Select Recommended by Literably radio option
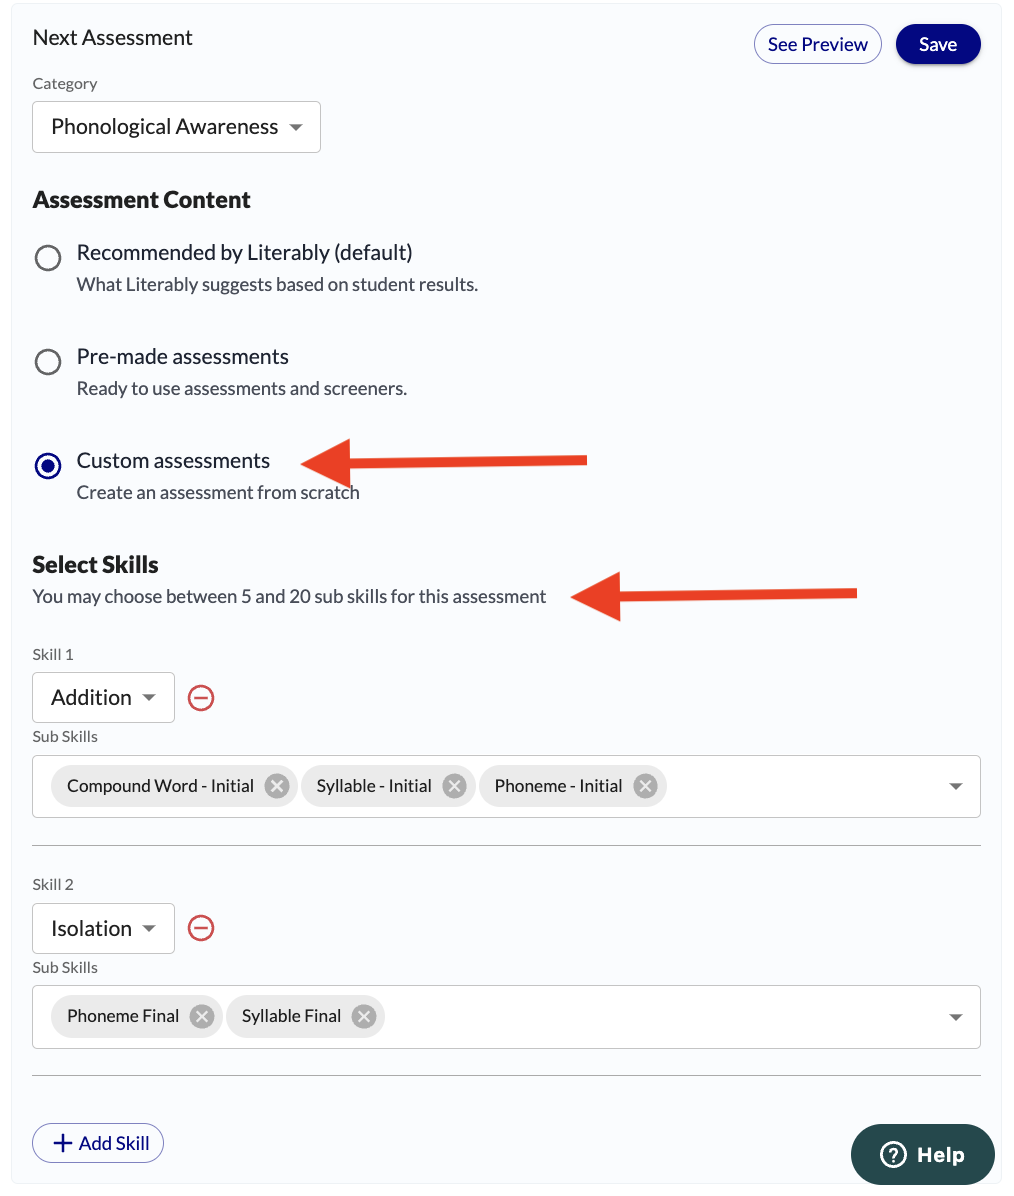Viewport: 1014px width, 1196px height. coord(48,258)
